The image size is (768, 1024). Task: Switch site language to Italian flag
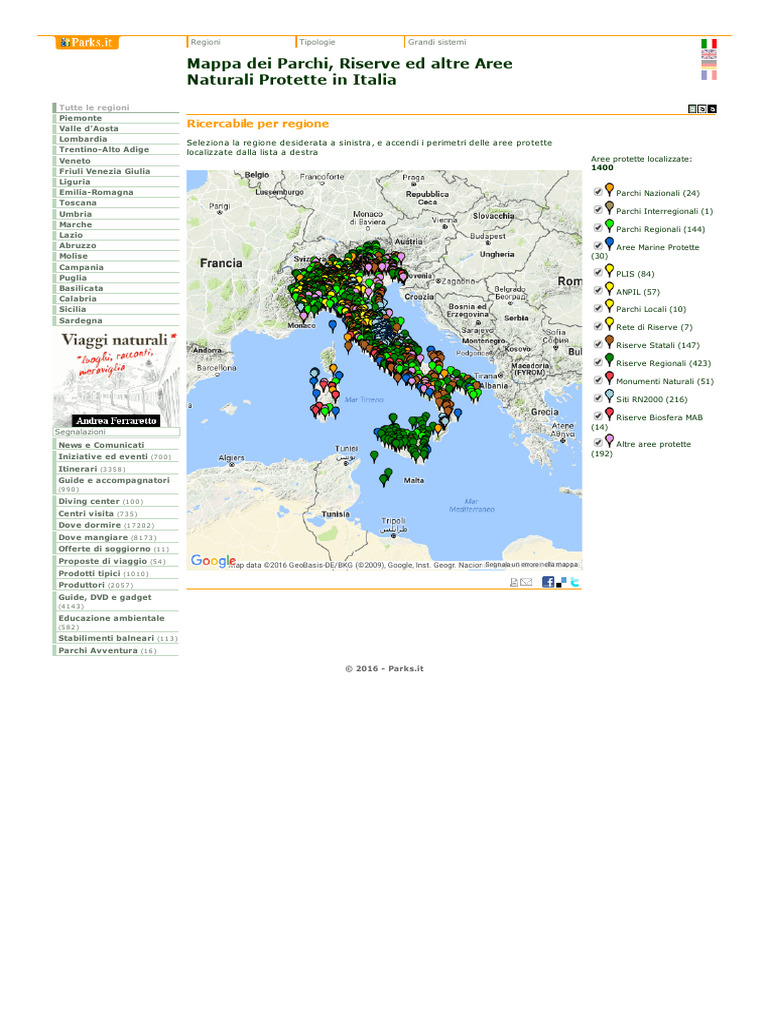click(709, 44)
